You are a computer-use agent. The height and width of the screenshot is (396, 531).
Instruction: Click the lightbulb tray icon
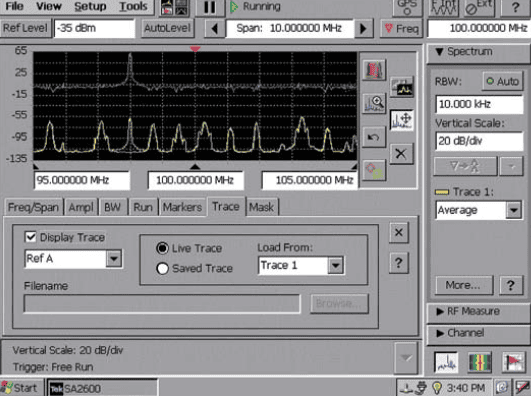pos(437,388)
